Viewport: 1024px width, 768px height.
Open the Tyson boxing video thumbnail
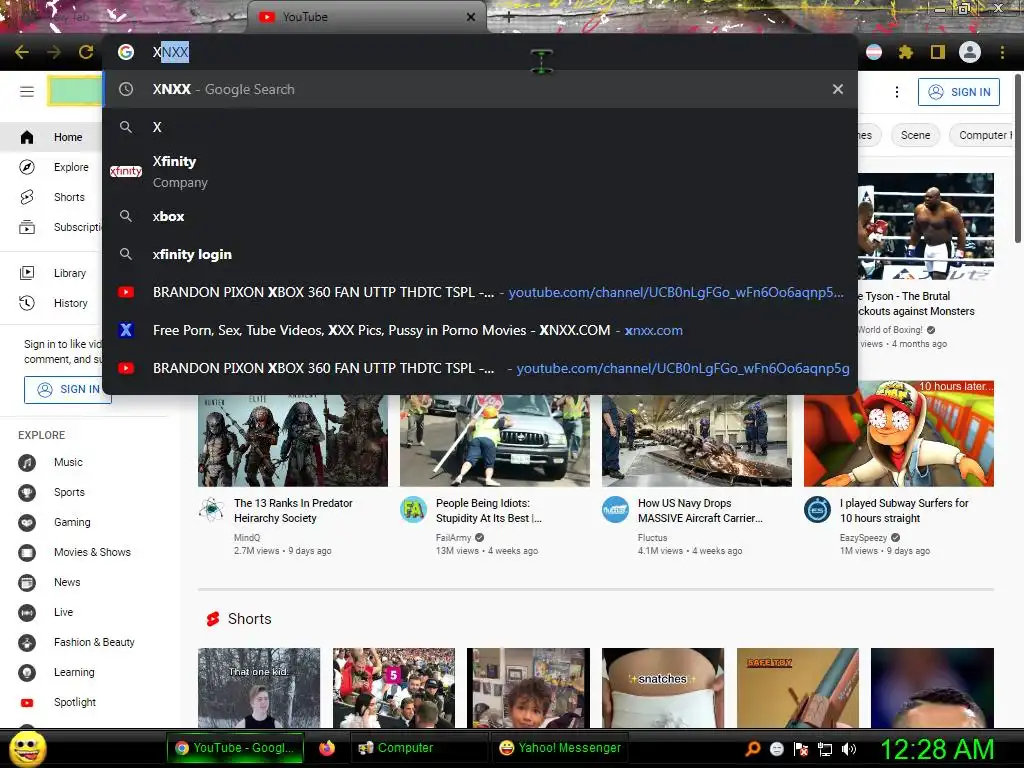[x=926, y=227]
